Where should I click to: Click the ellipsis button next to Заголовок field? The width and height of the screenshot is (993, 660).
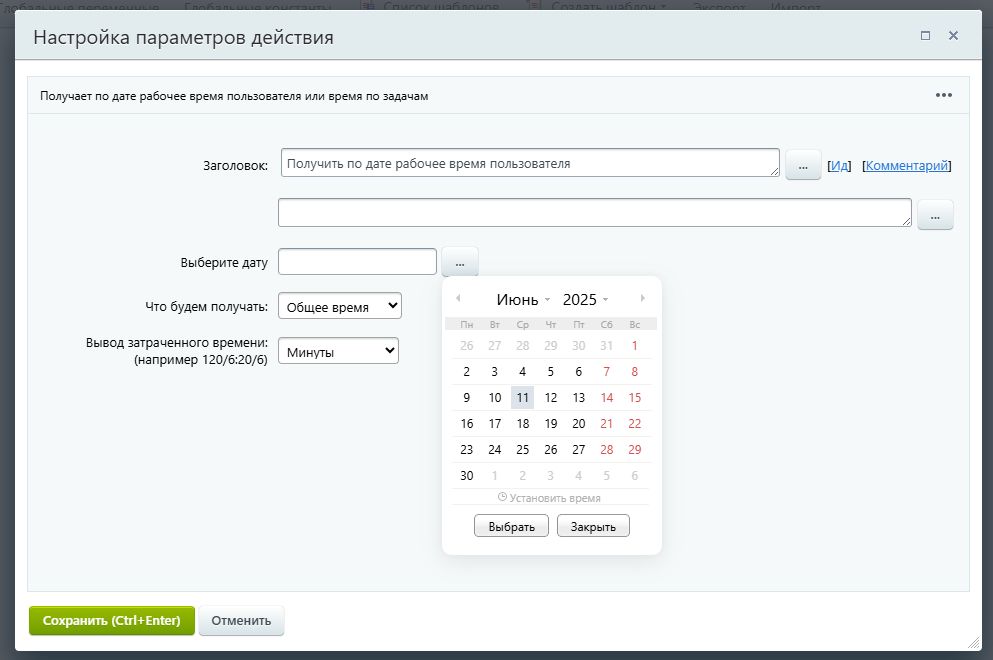(802, 164)
